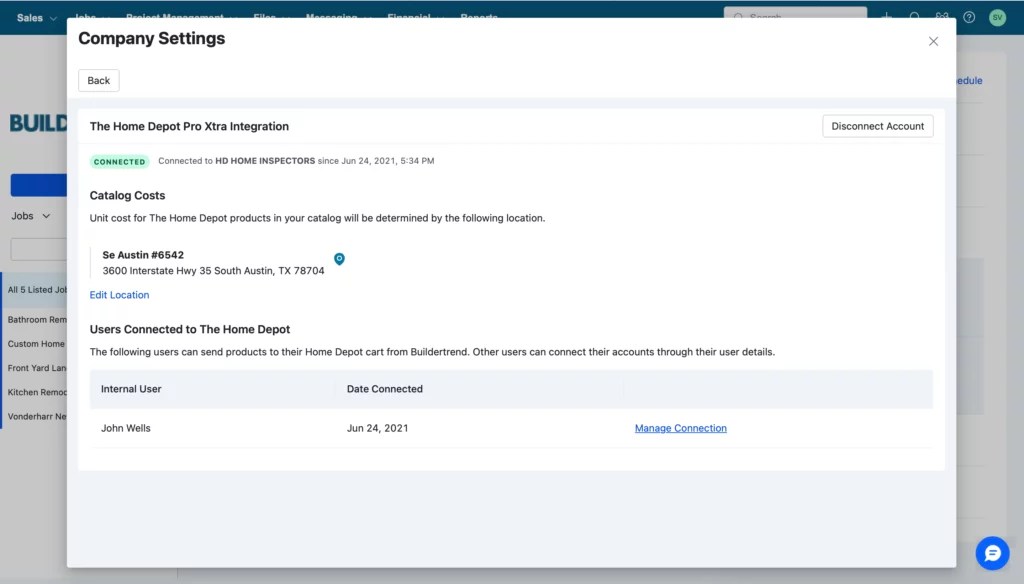Open the Sales menu in top bar

pyautogui.click(x=37, y=18)
